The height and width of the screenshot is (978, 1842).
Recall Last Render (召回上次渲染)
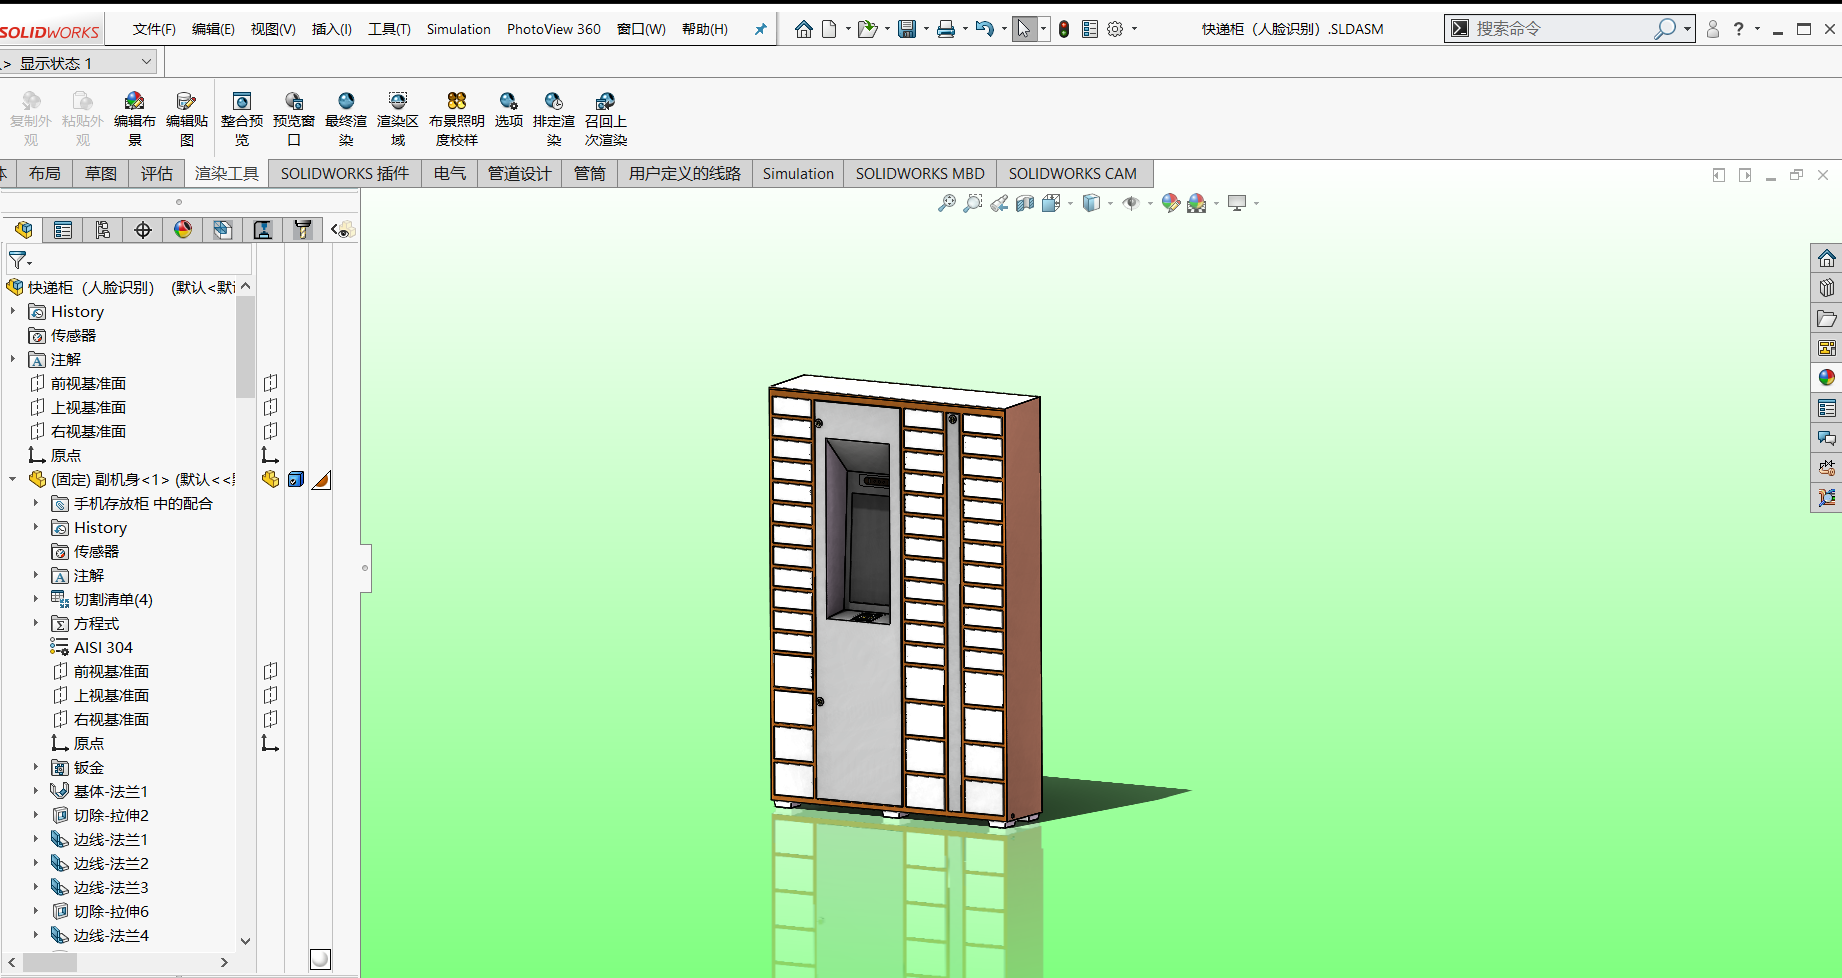(606, 119)
